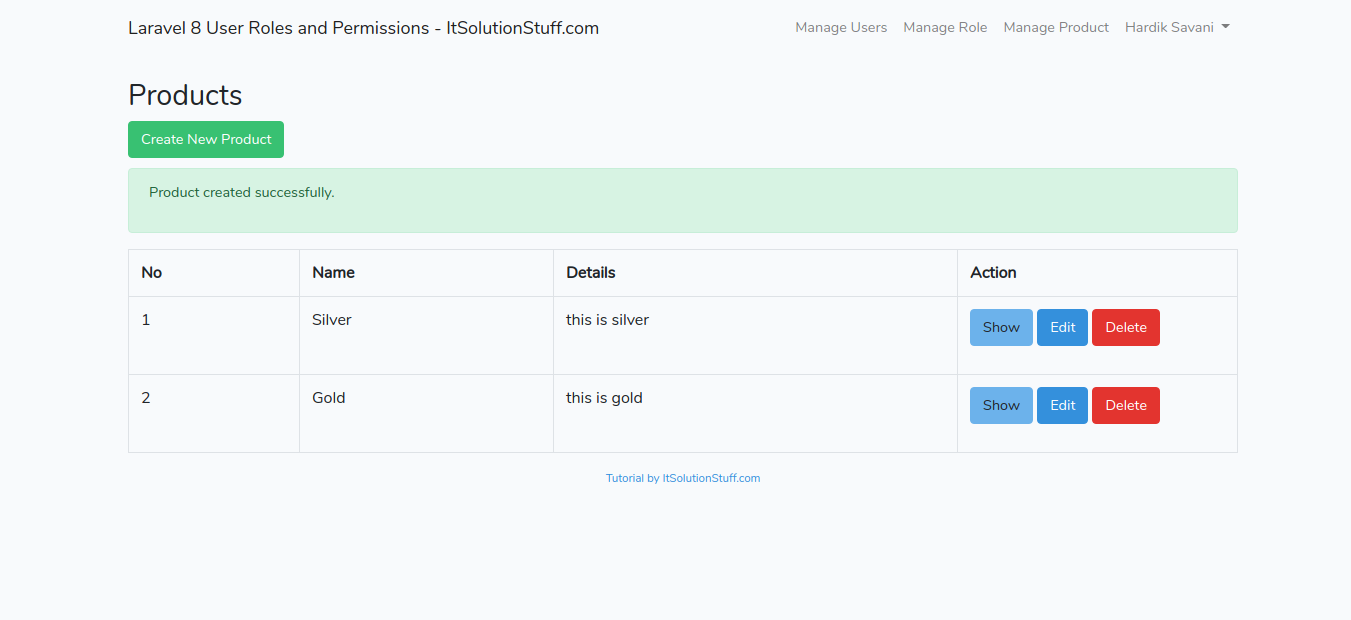The width and height of the screenshot is (1351, 620).
Task: Click the Action column header
Action: click(993, 272)
